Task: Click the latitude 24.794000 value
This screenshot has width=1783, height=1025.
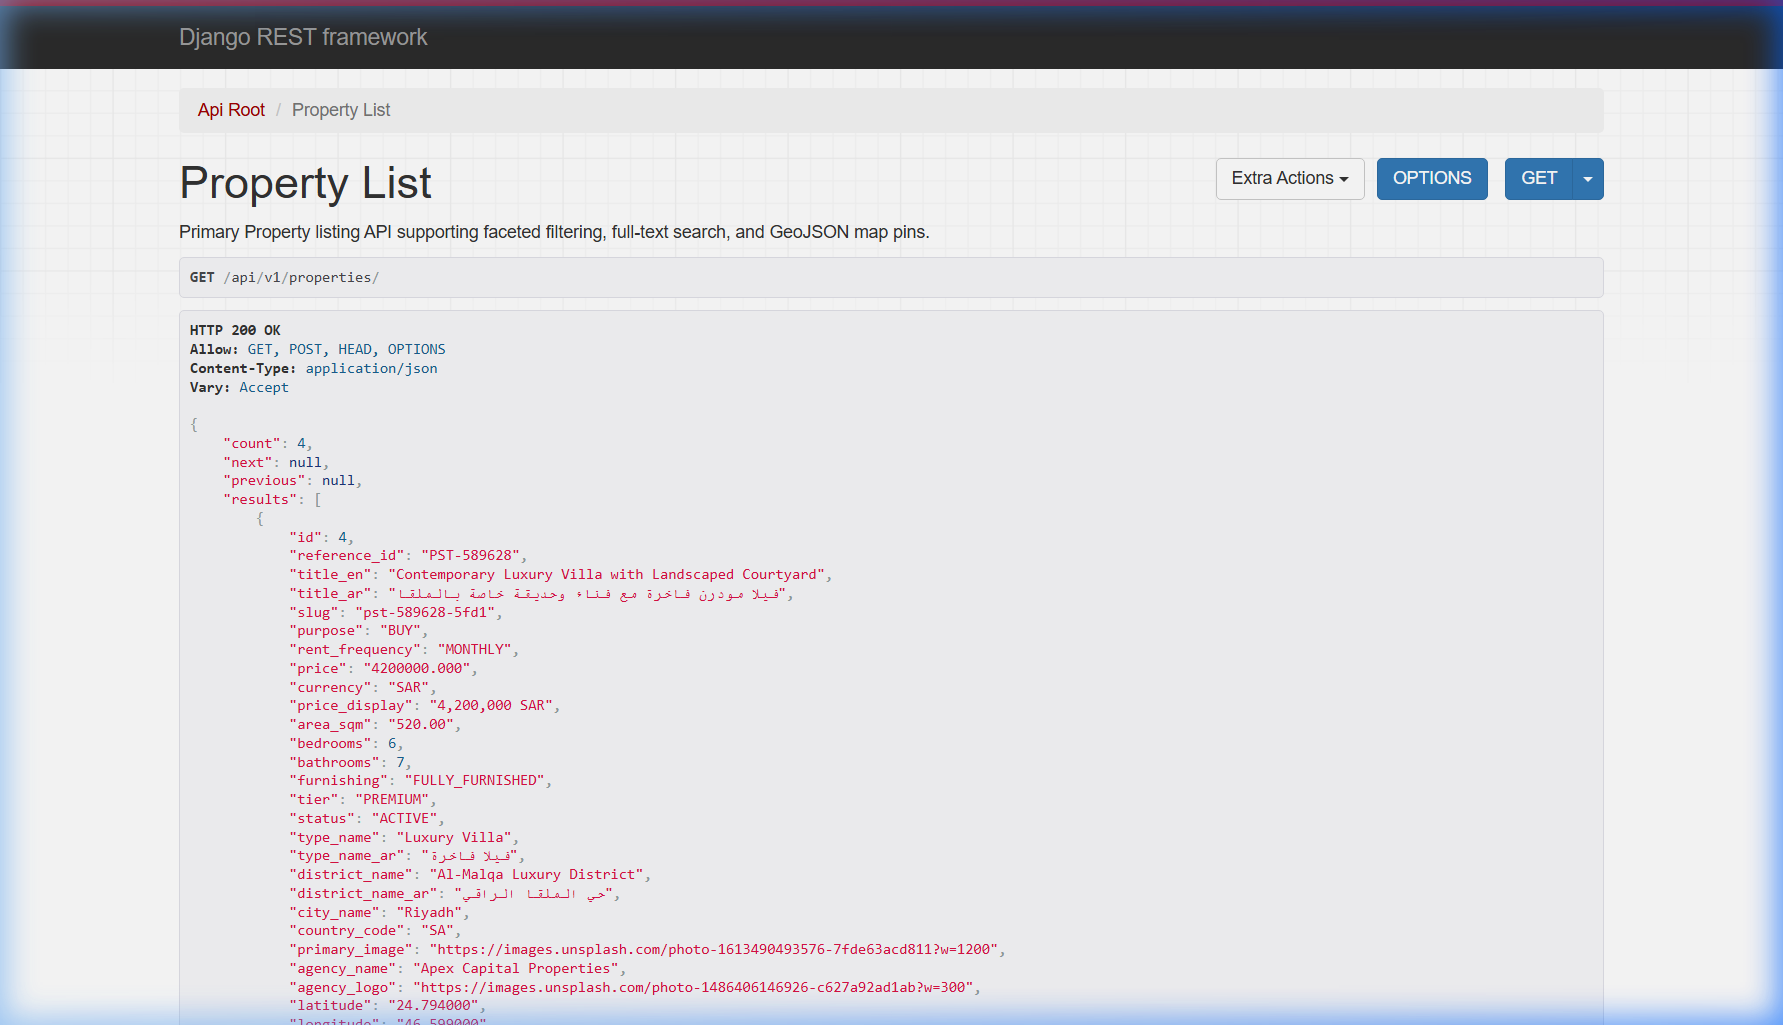Action: pos(433,1005)
